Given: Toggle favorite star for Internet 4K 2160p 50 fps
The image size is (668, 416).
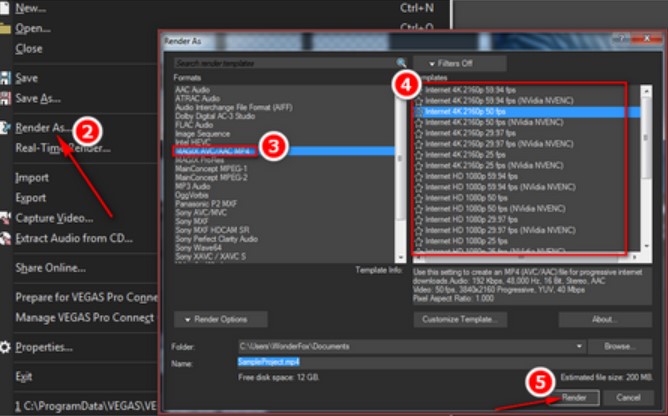Looking at the screenshot, I should [419, 113].
